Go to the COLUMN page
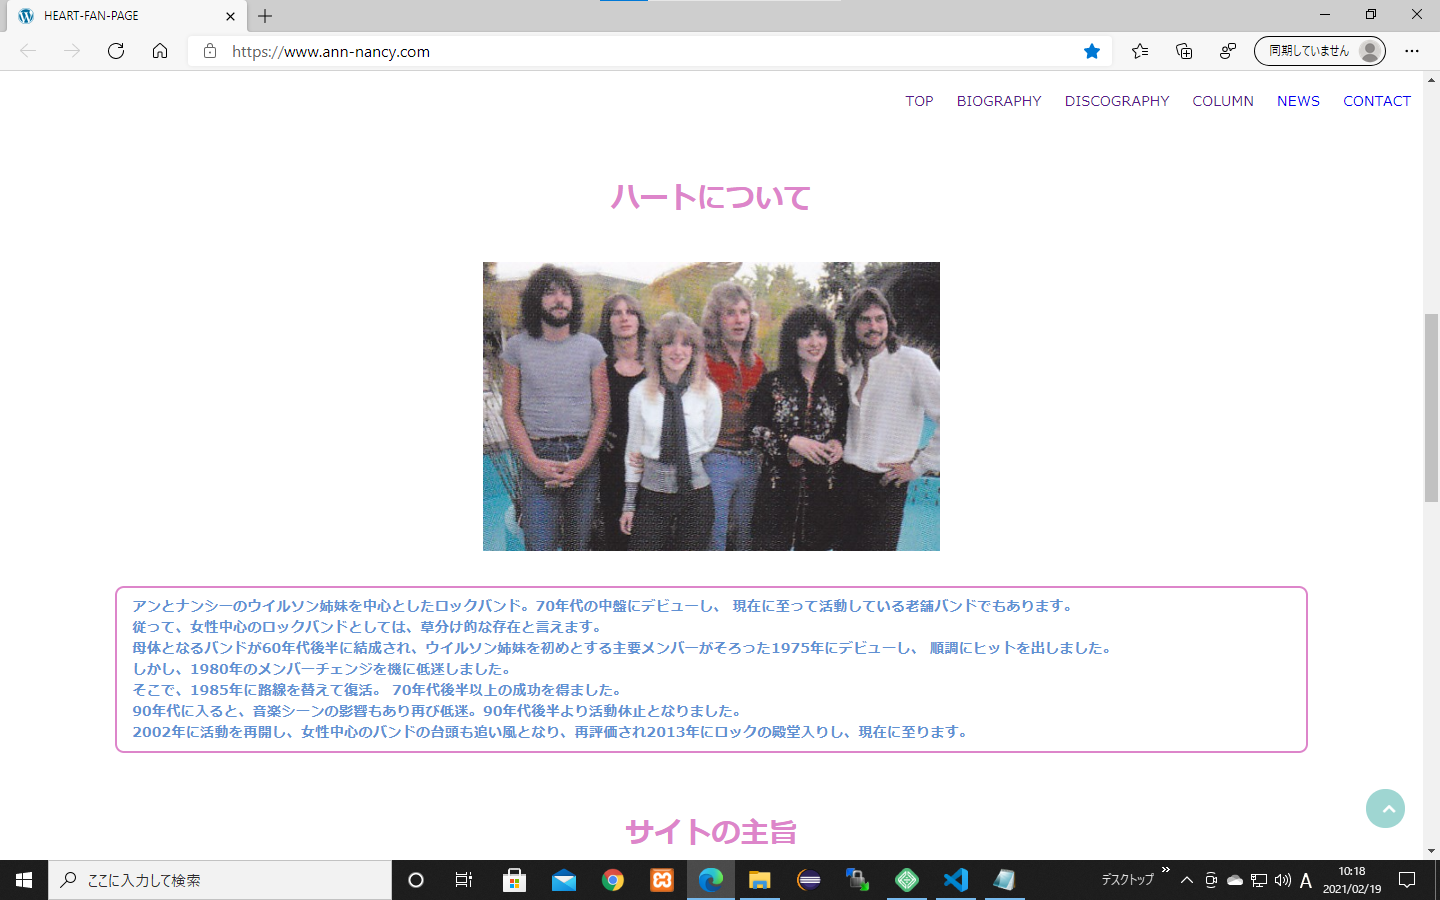This screenshot has height=900, width=1440. [1222, 101]
